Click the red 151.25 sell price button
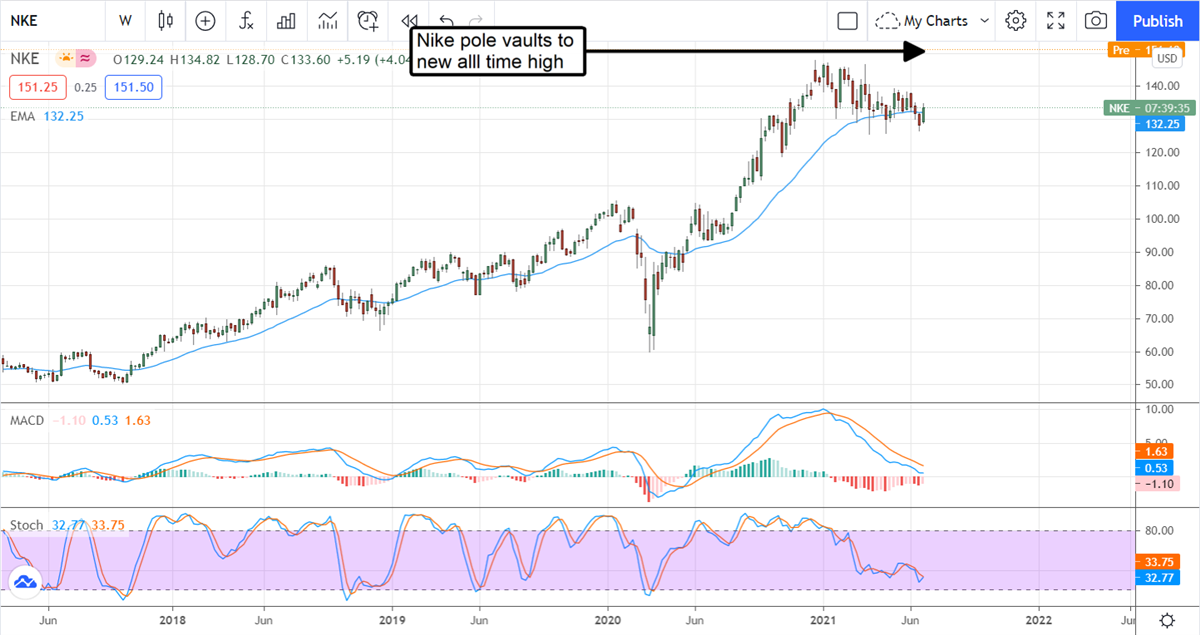Viewport: 1200px width, 635px height. [x=38, y=87]
